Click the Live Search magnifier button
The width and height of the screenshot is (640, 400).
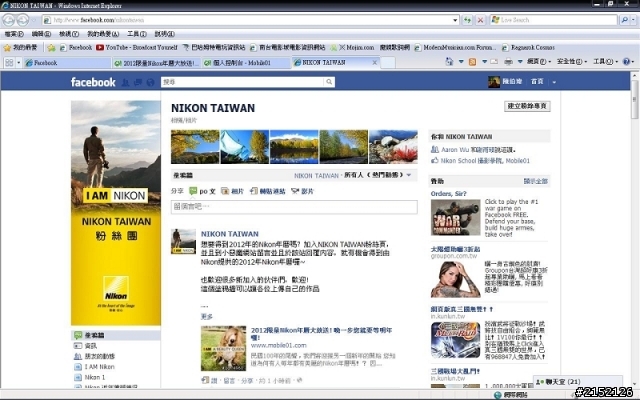coord(624,20)
